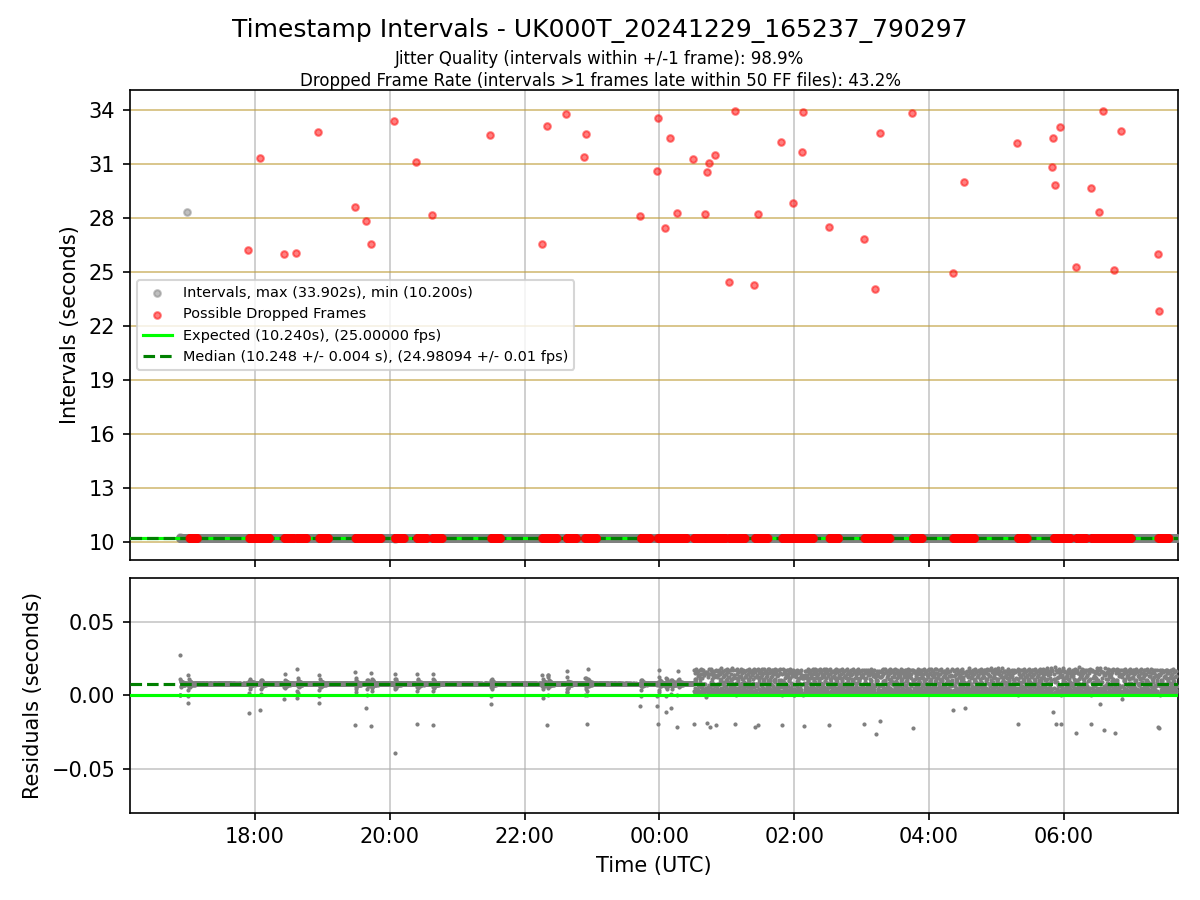Image resolution: width=1200 pixels, height=900 pixels.
Task: Click the plot title 'Timestamp Intervals - UK000T_20241229_165237_790297'
Action: [599, 29]
